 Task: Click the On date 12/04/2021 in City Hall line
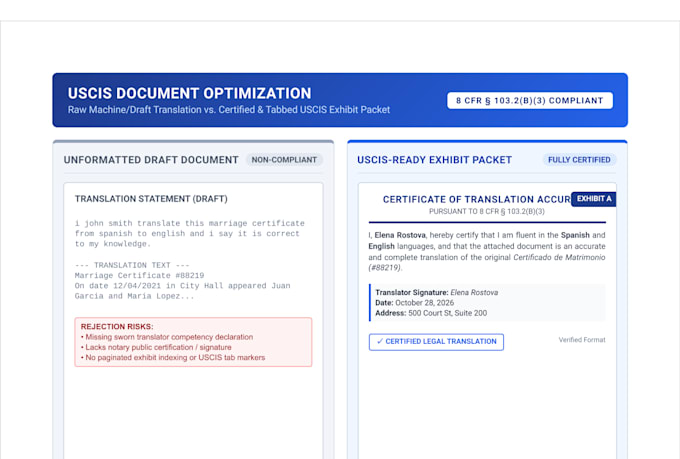point(183,286)
